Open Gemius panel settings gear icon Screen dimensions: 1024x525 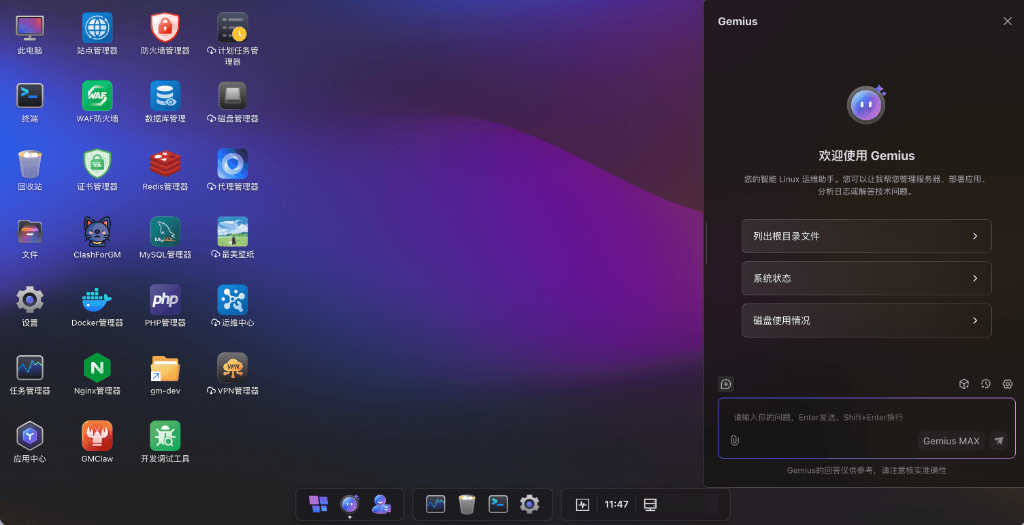[x=1008, y=384]
